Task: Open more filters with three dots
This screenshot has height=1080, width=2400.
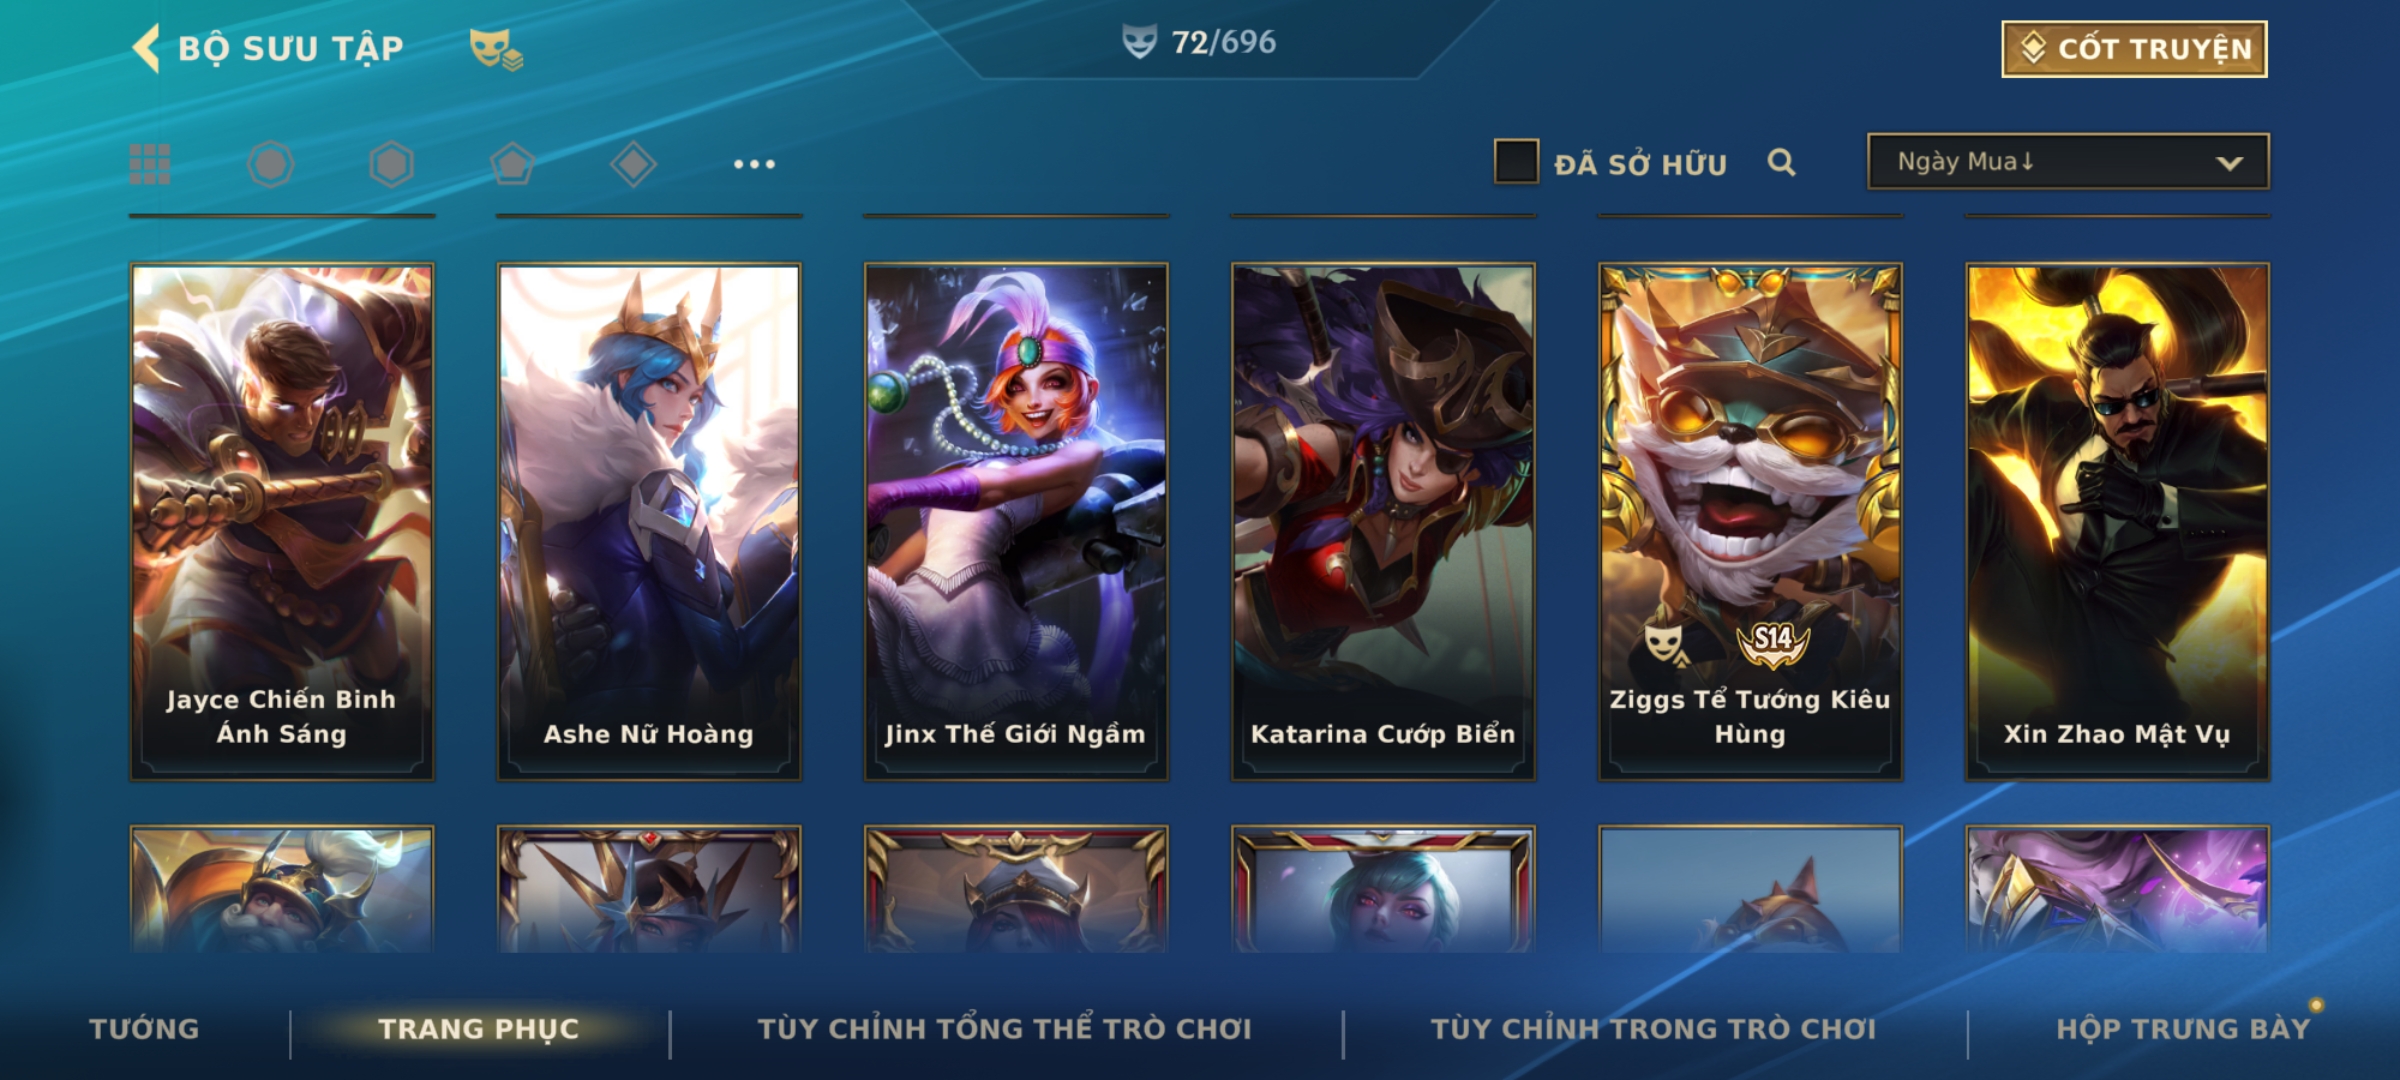Action: click(754, 164)
